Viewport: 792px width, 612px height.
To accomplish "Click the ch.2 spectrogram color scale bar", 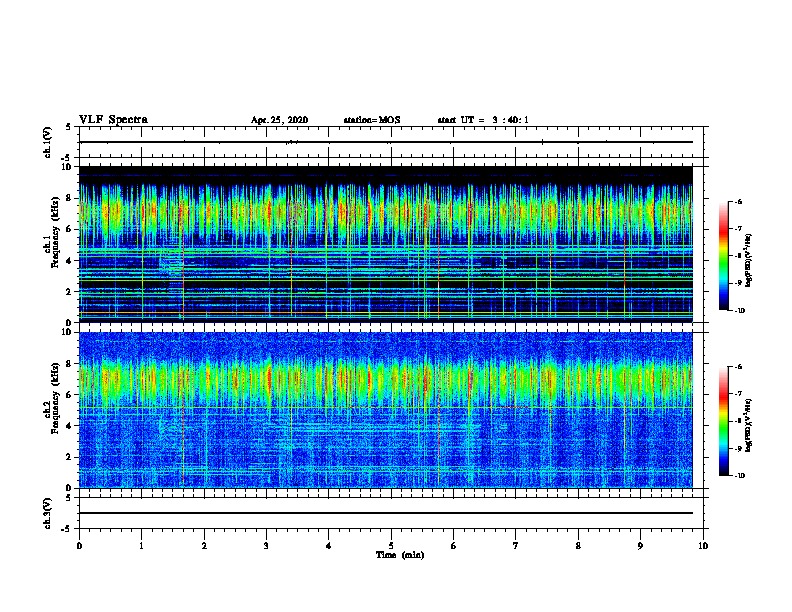I will tap(723, 421).
